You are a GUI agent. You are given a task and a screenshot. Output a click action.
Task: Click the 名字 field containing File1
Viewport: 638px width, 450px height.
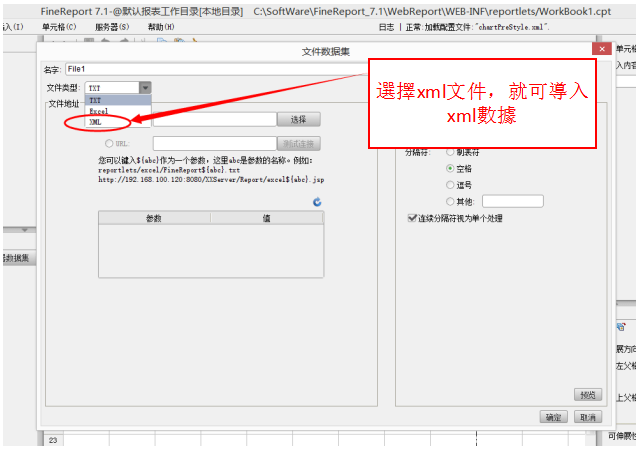[x=217, y=69]
